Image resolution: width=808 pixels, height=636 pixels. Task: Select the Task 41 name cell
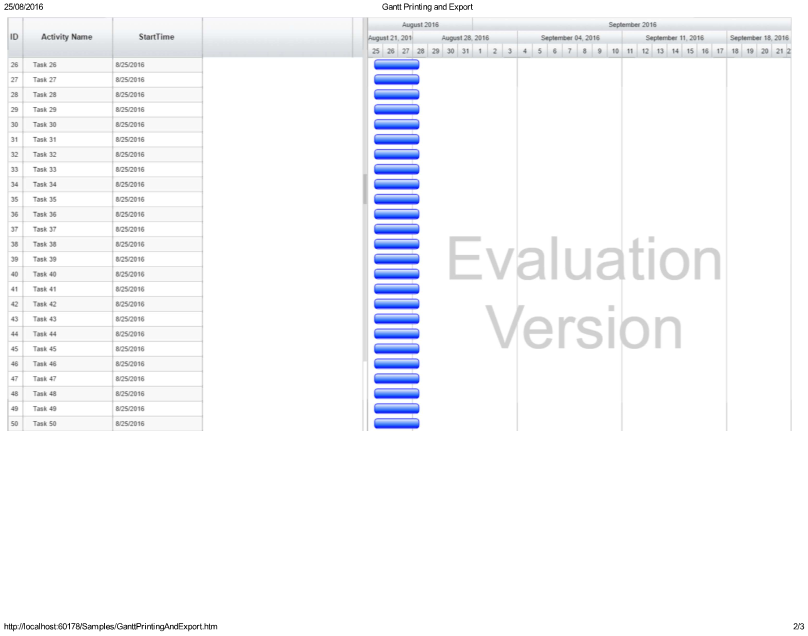pyautogui.click(x=68, y=289)
